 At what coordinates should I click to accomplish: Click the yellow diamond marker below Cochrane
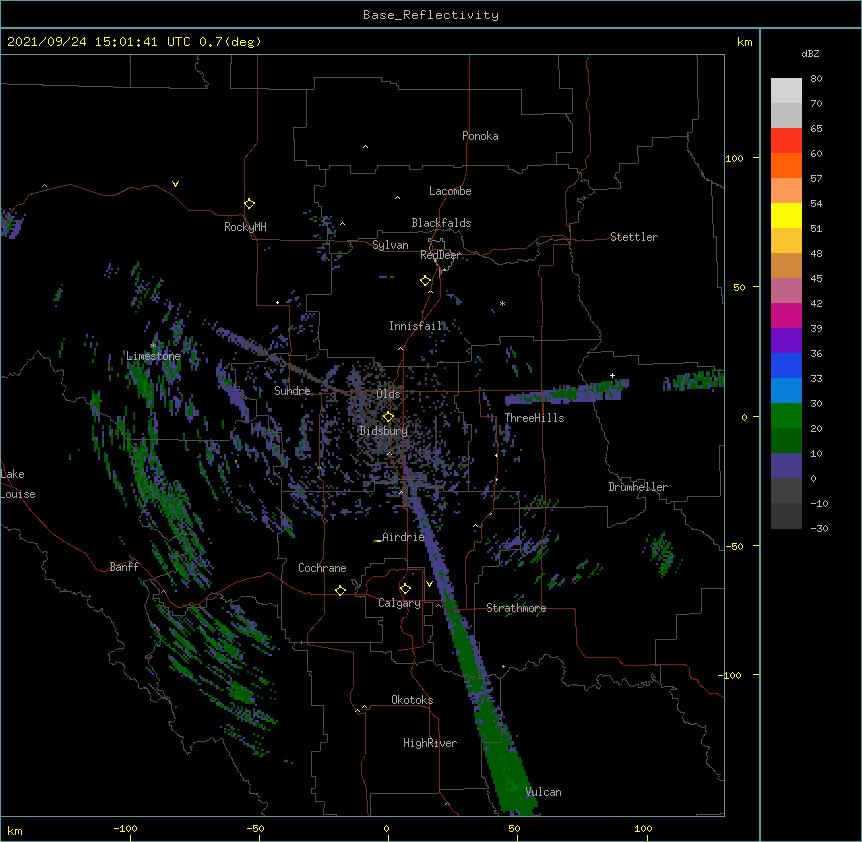pyautogui.click(x=340, y=590)
